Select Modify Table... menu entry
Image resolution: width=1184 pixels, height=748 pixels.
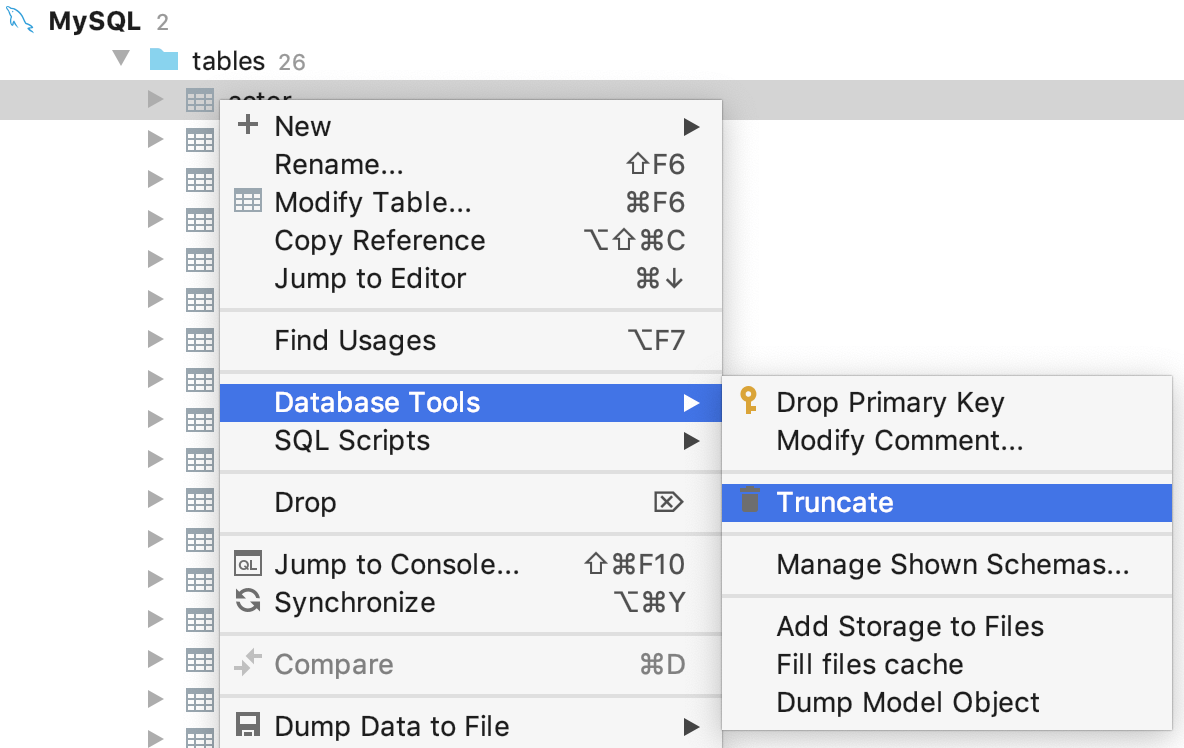[x=470, y=202]
